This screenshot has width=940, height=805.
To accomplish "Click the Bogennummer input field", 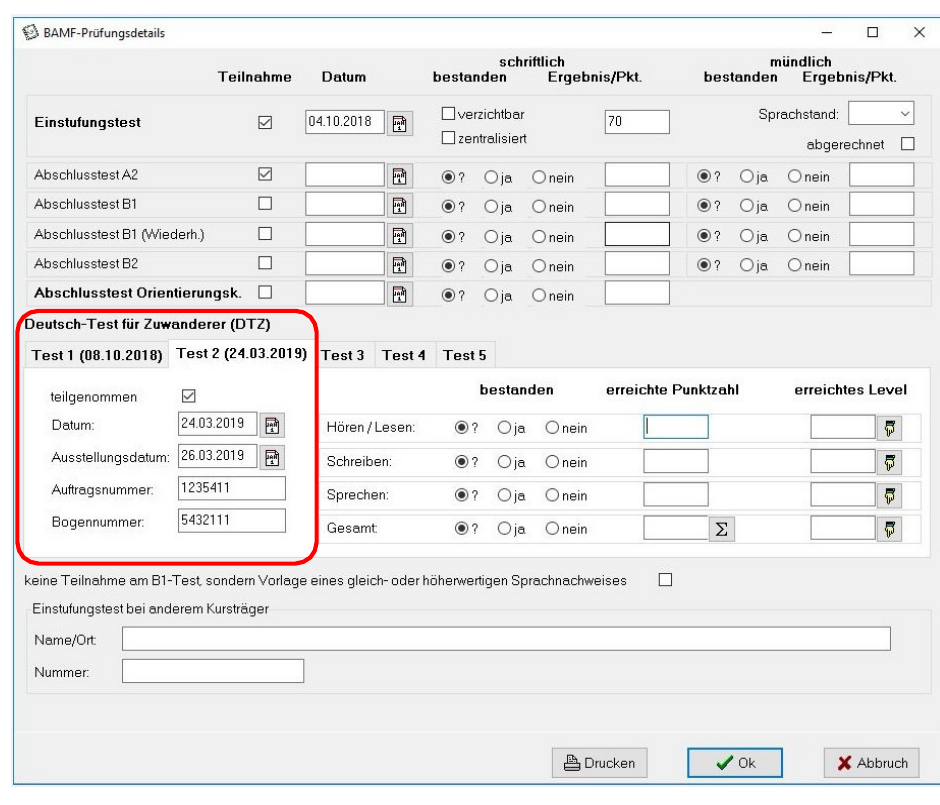I will (x=231, y=520).
